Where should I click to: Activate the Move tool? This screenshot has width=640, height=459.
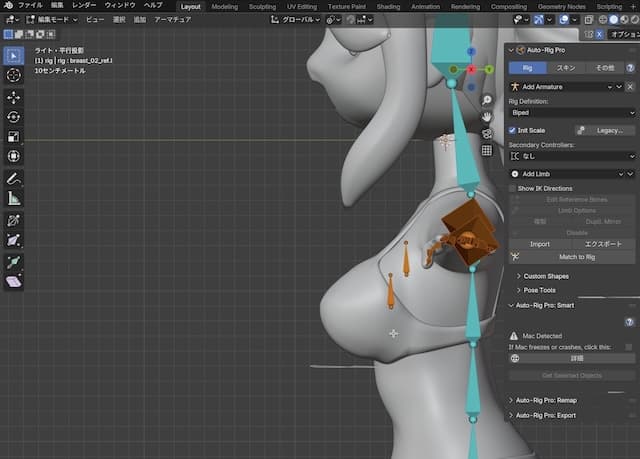pos(14,98)
